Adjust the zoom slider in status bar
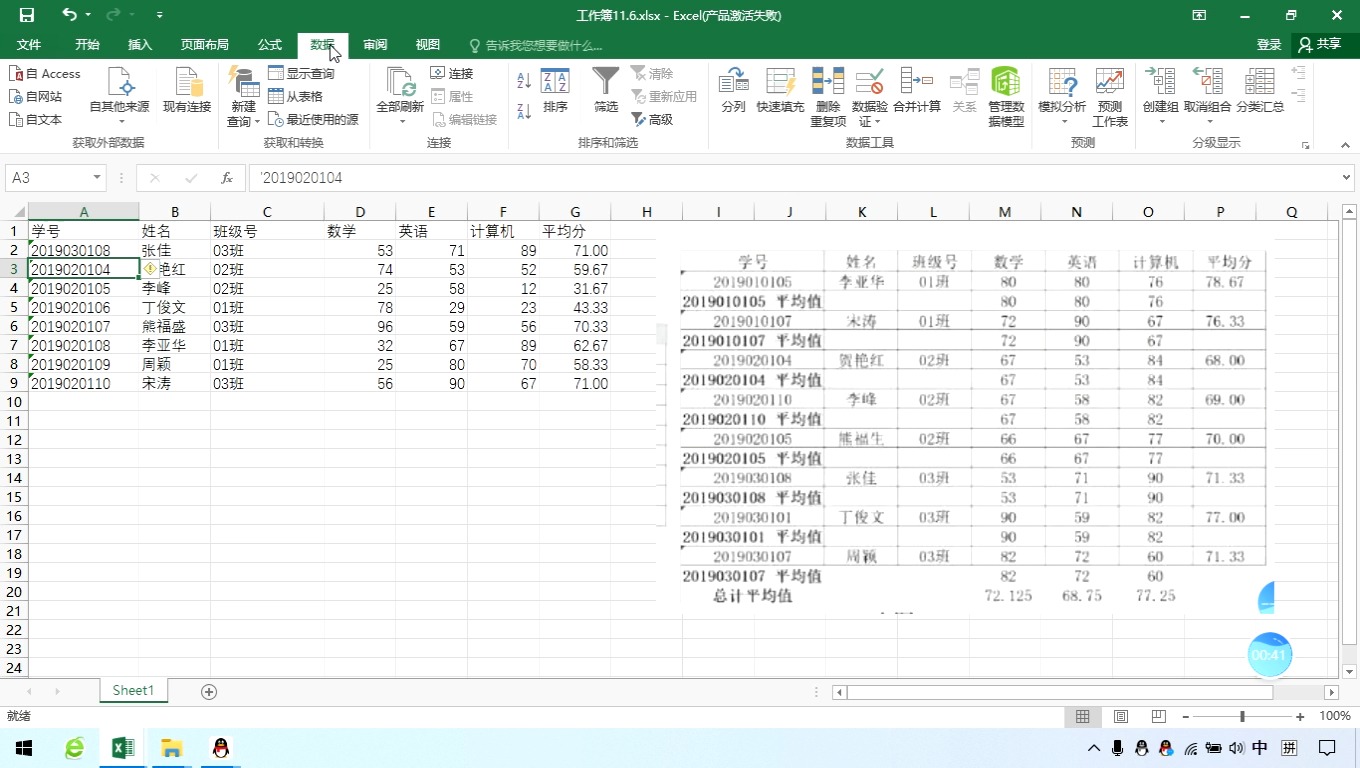The width and height of the screenshot is (1360, 768). coord(1243,716)
